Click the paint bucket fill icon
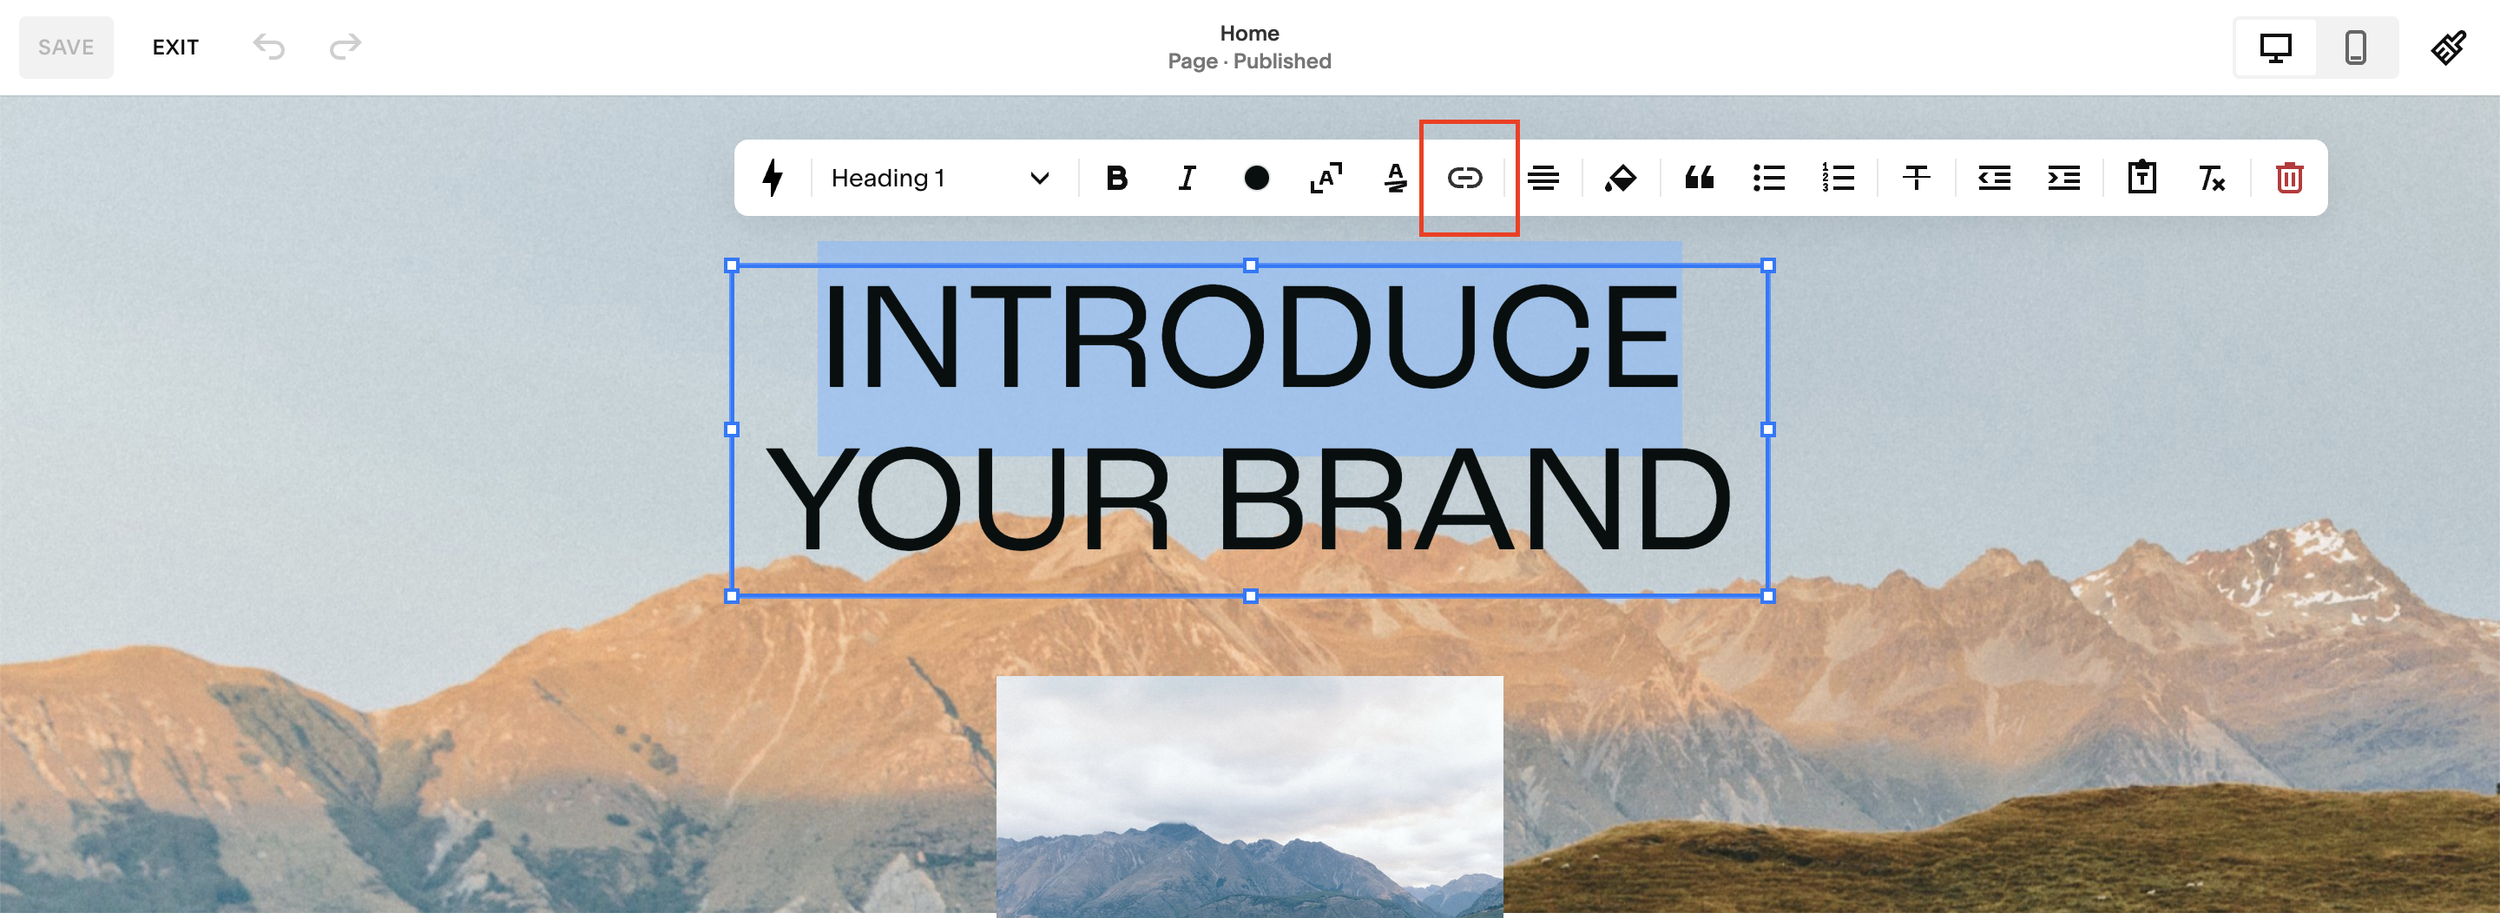Viewport: 2500px width, 918px height. tap(1621, 178)
